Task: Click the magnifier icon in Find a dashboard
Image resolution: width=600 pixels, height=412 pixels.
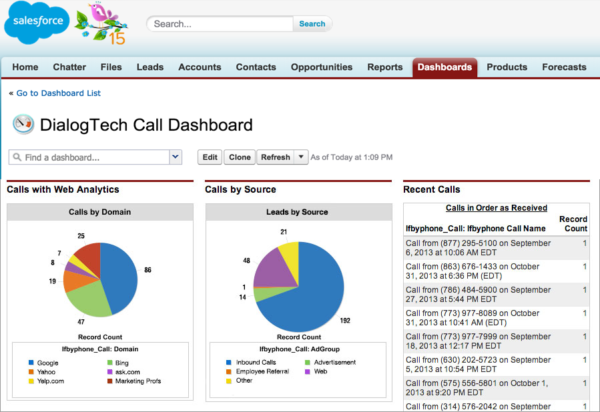Action: tap(17, 157)
